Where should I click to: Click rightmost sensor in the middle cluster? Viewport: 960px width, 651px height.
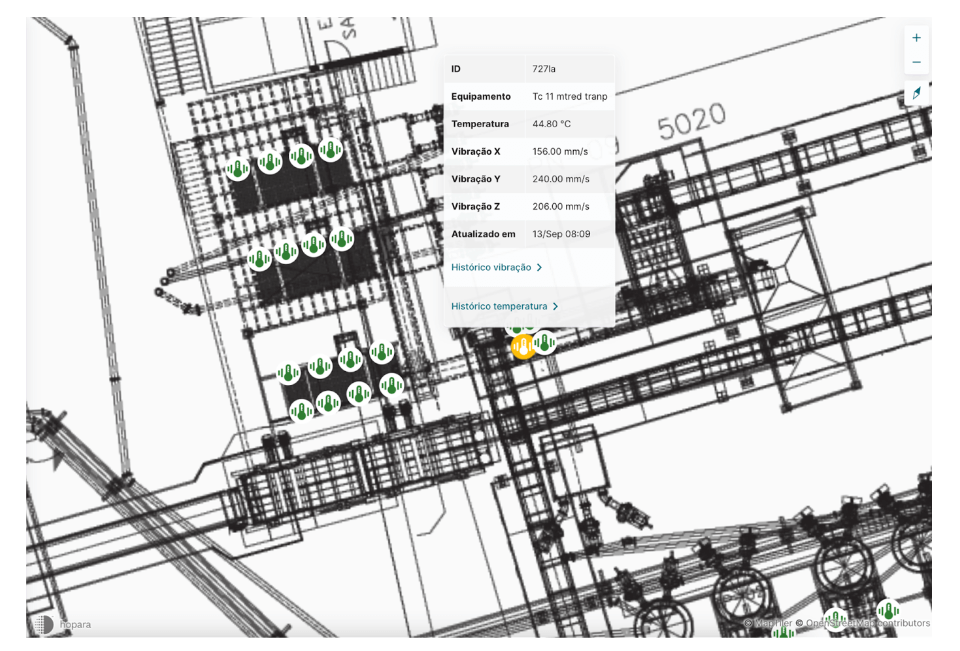click(341, 239)
